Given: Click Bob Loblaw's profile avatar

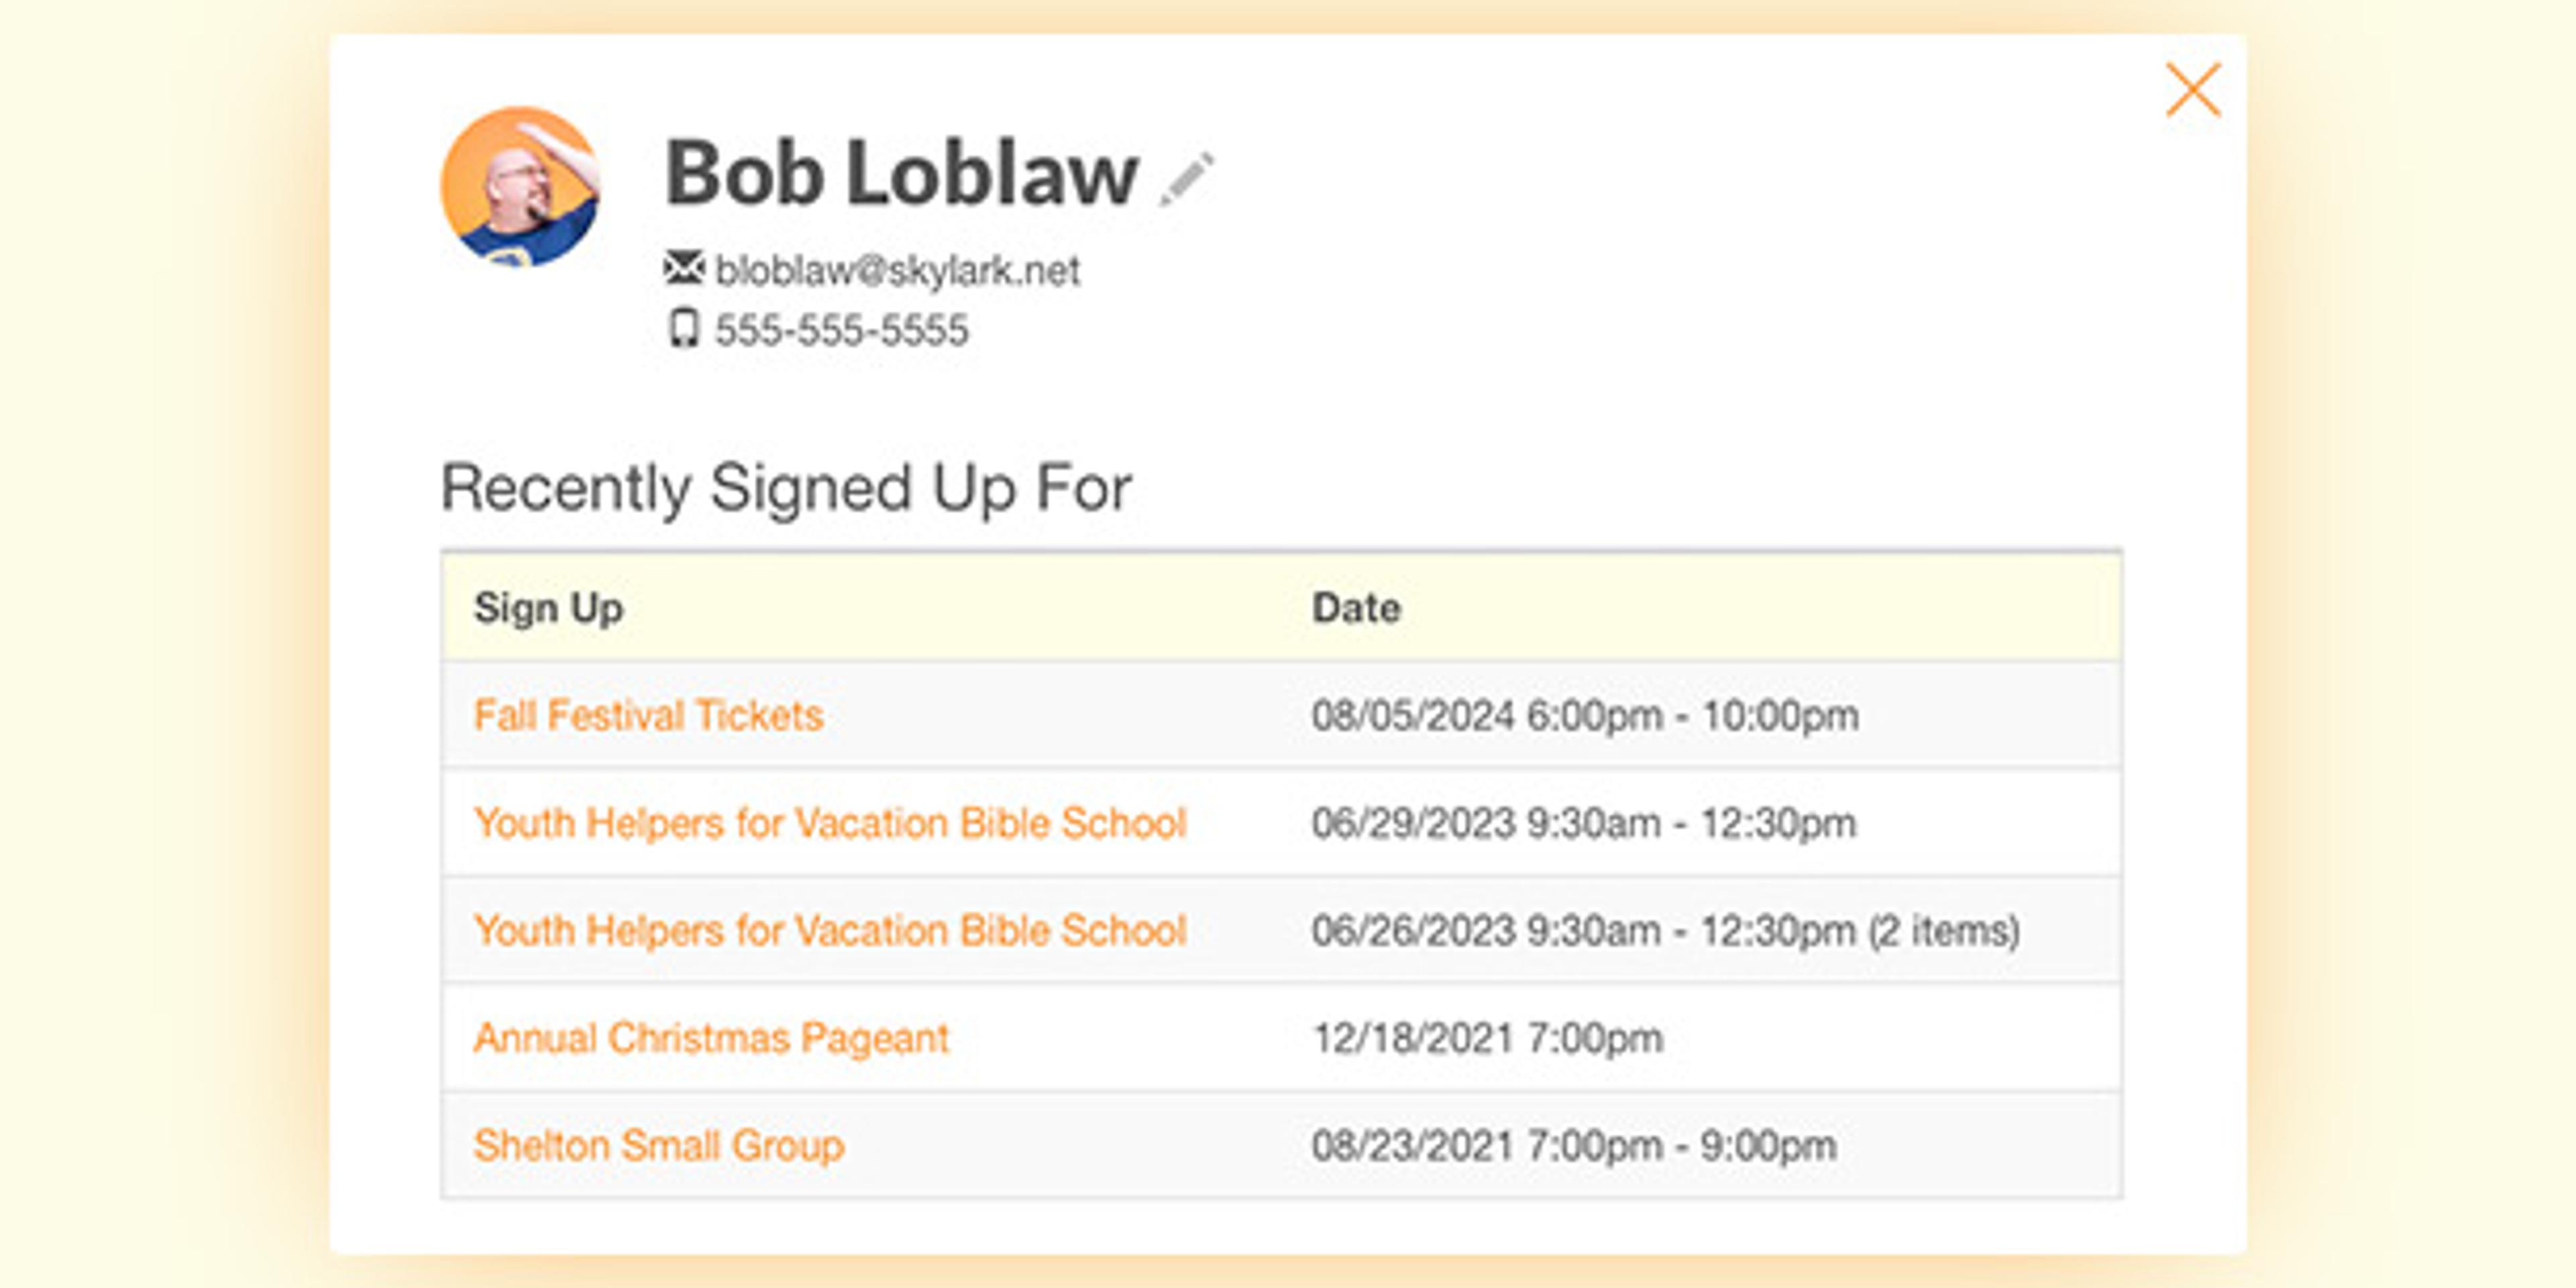Looking at the screenshot, I should 520,187.
